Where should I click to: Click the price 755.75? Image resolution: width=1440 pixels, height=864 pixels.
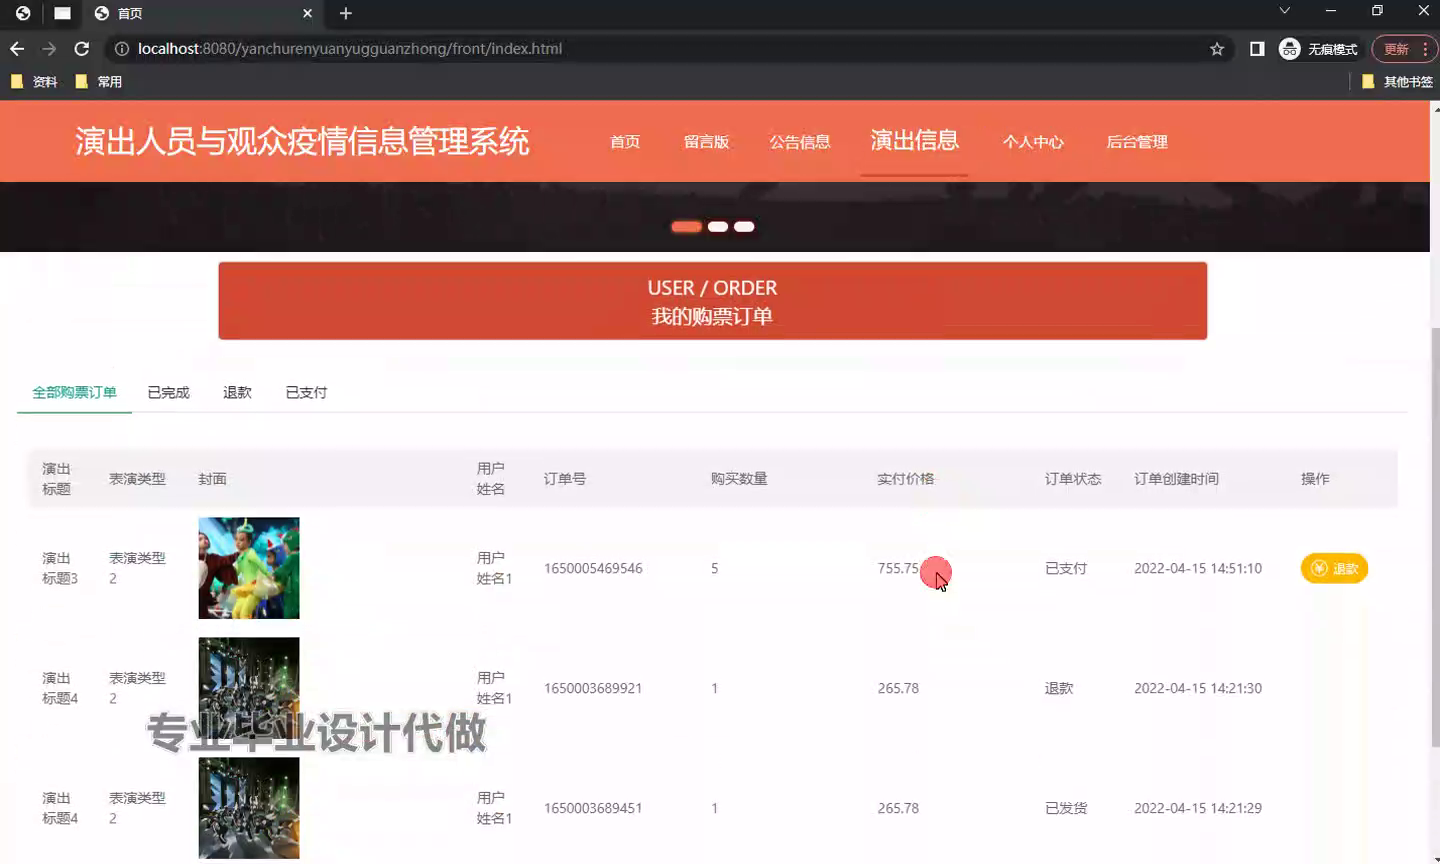tap(898, 569)
